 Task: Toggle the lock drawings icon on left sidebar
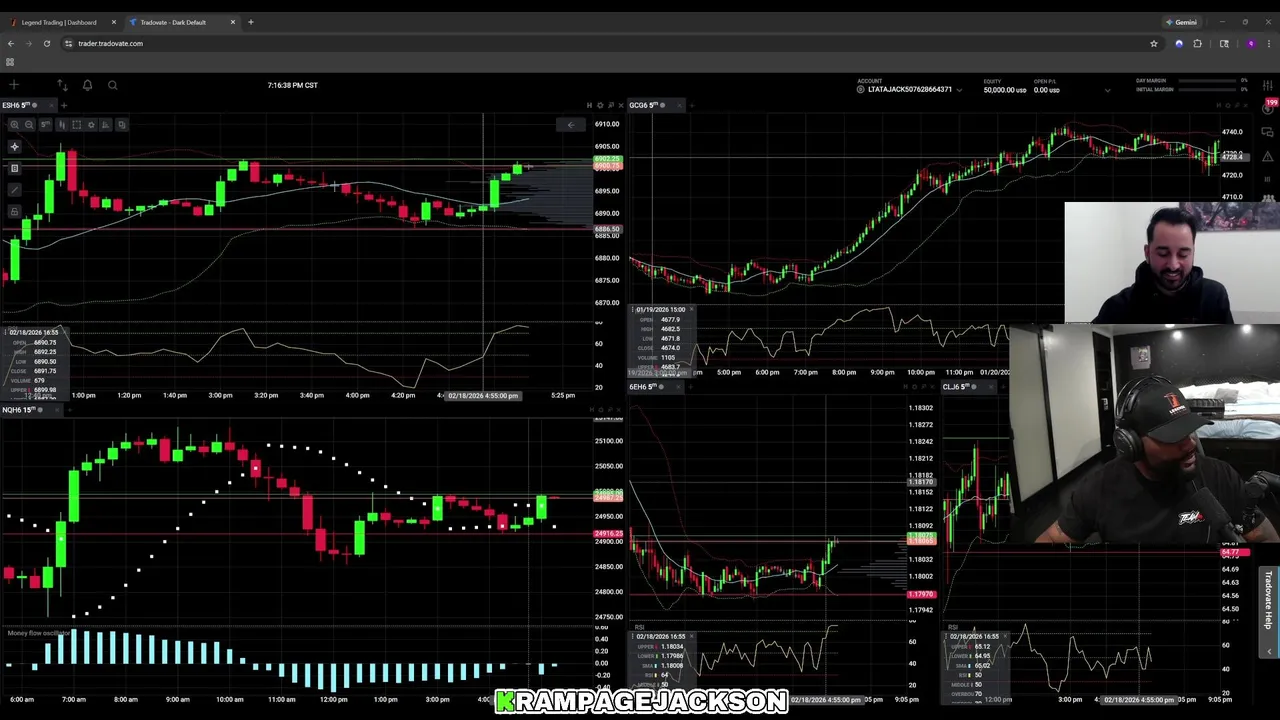click(x=15, y=211)
